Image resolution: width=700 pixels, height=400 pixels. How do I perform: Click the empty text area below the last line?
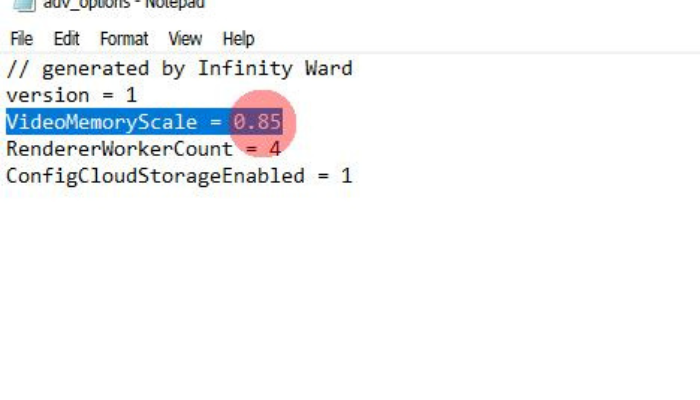coord(350,290)
